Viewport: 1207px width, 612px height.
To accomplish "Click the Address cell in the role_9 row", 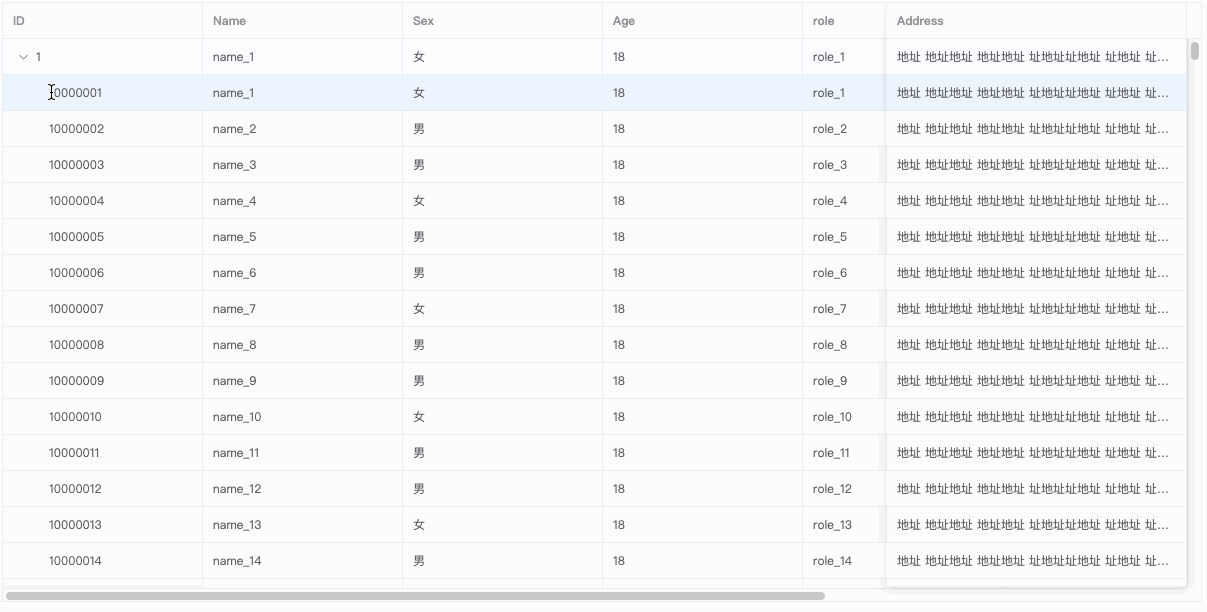I will [x=1036, y=381].
